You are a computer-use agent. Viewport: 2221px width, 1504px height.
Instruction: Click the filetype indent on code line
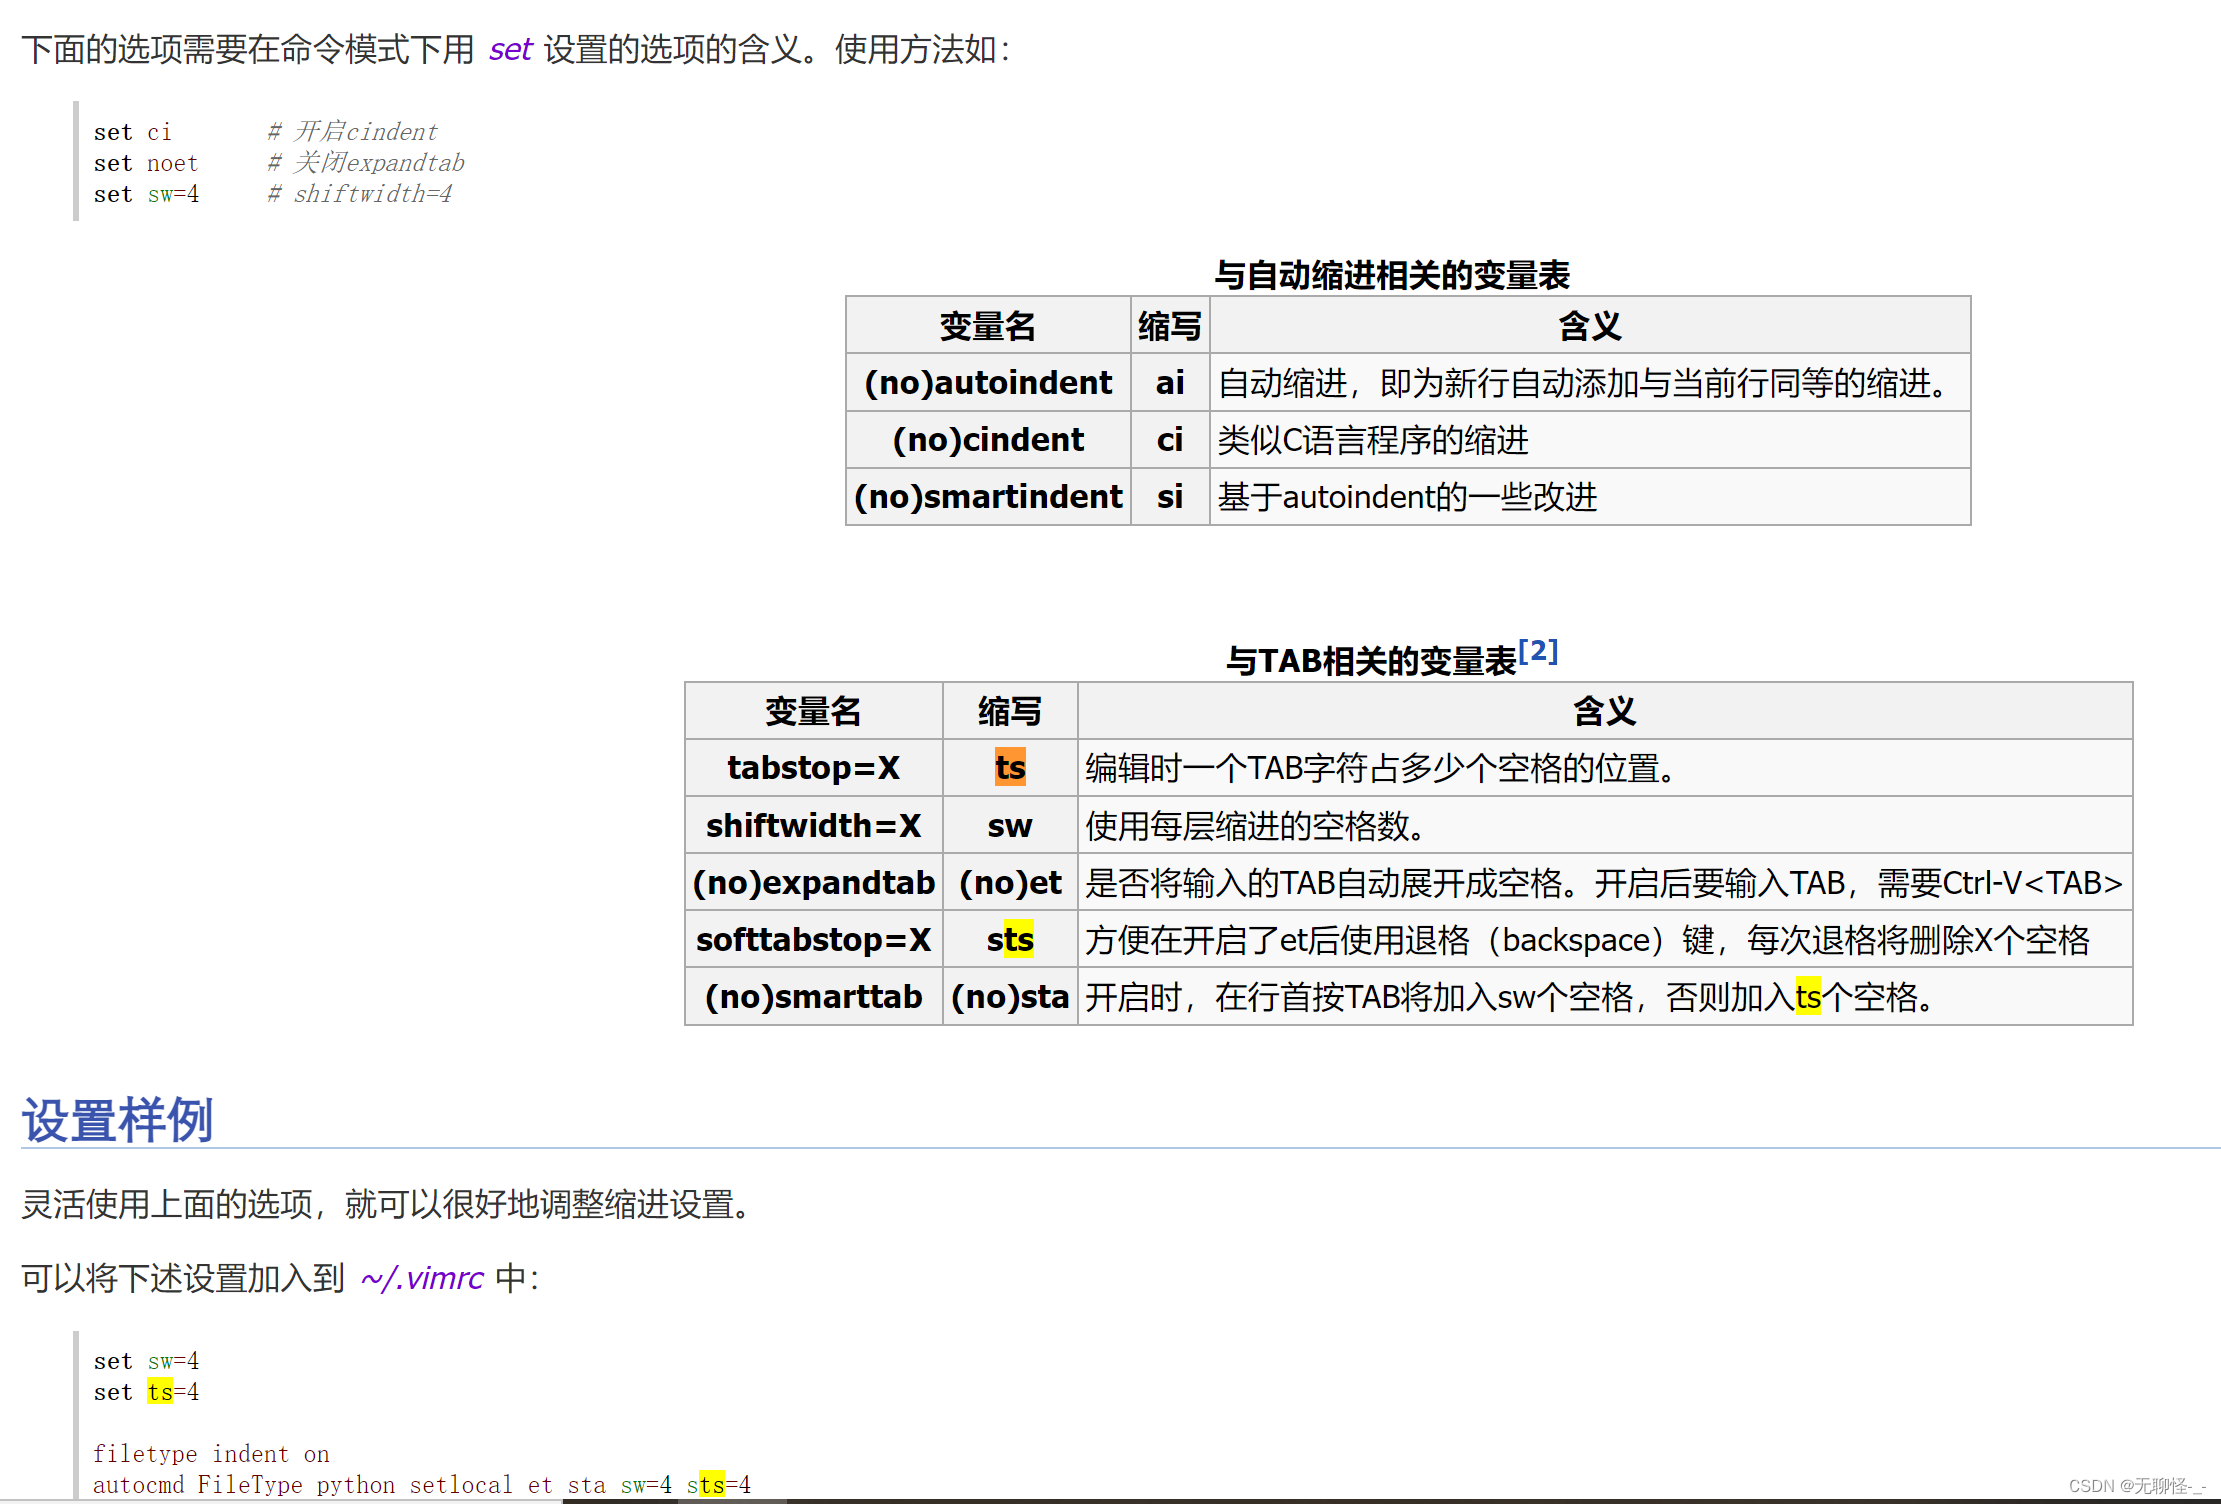tap(210, 1454)
